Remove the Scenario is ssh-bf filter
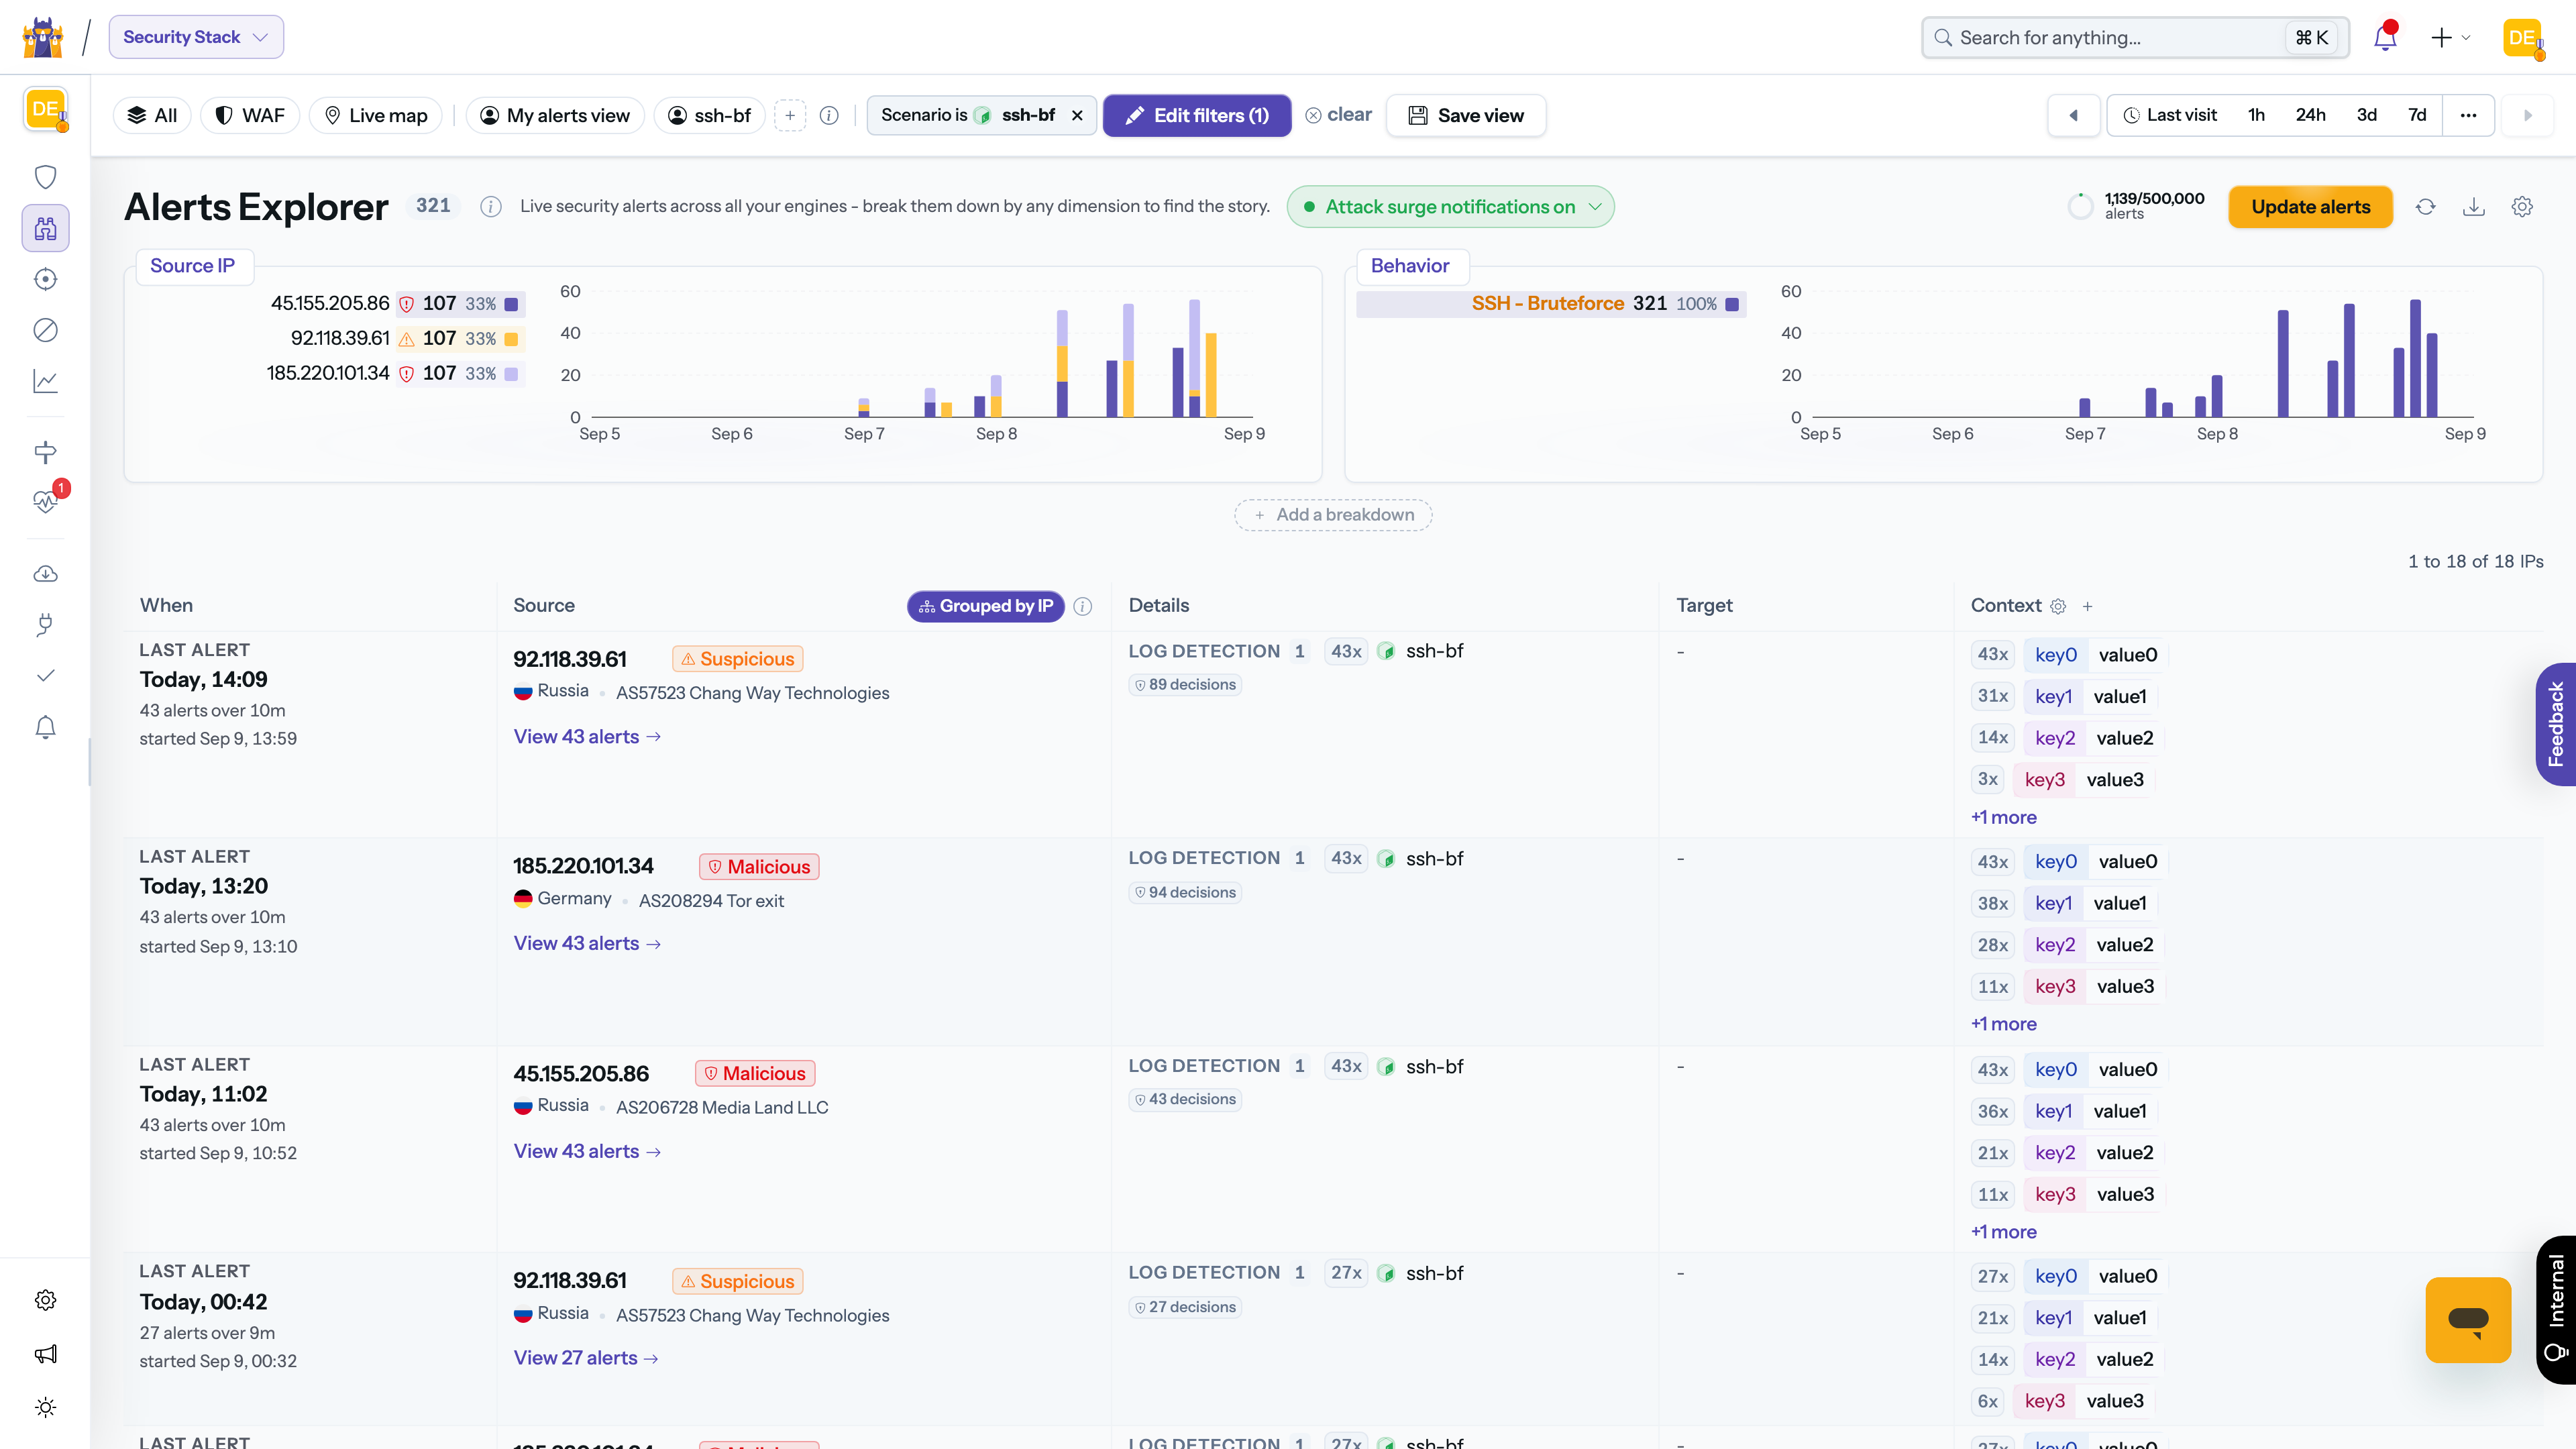The width and height of the screenshot is (2576, 1449). (1077, 116)
